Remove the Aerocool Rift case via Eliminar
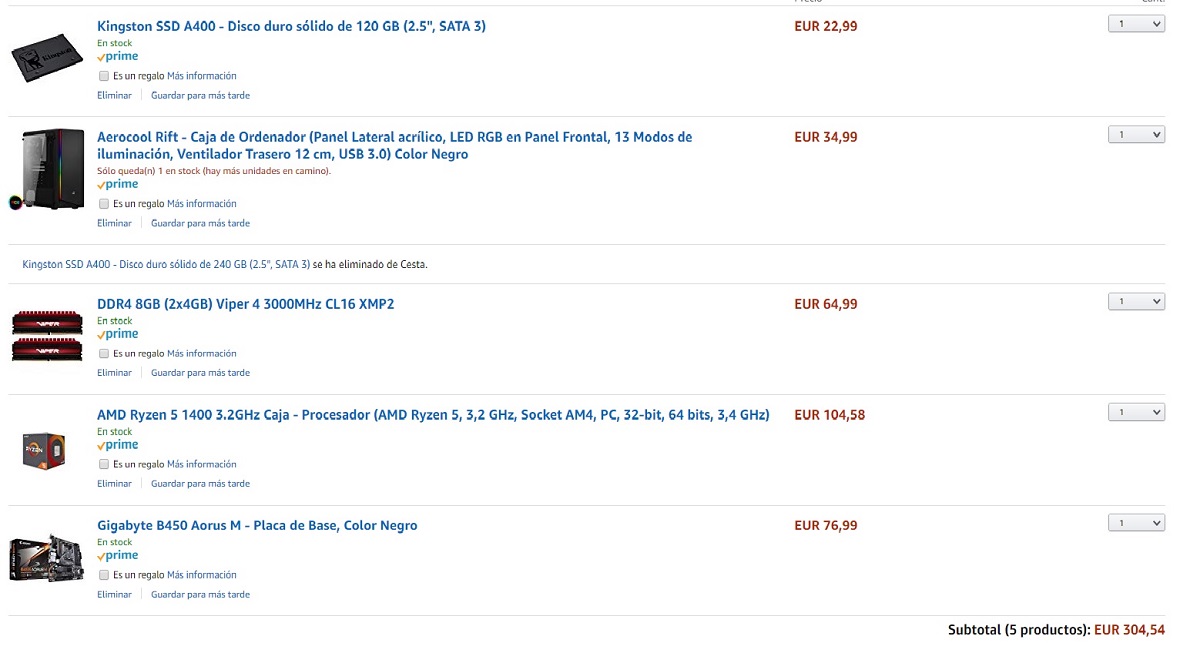1200x653 pixels. coord(114,223)
